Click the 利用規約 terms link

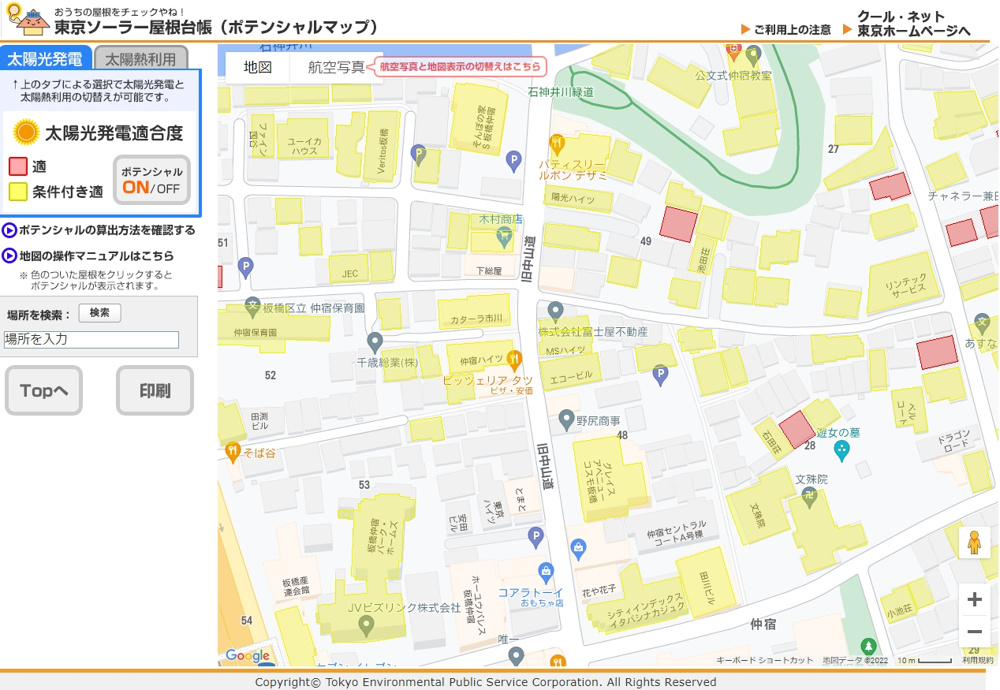click(x=978, y=661)
